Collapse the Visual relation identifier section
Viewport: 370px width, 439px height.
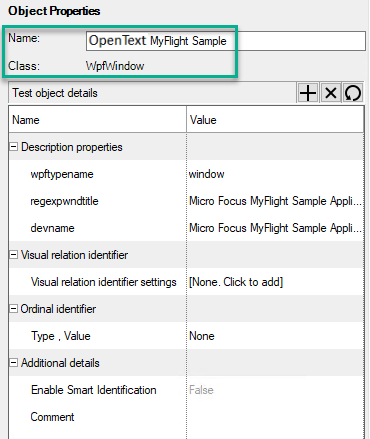click(13, 255)
